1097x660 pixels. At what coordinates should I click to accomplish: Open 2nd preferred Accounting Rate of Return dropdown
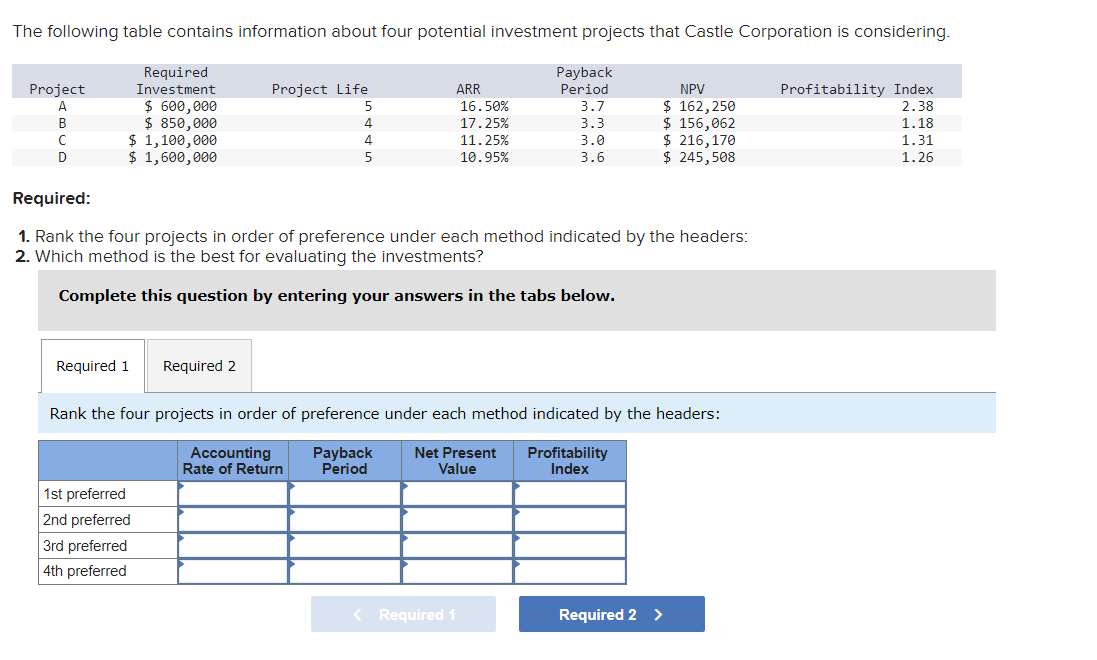point(233,519)
